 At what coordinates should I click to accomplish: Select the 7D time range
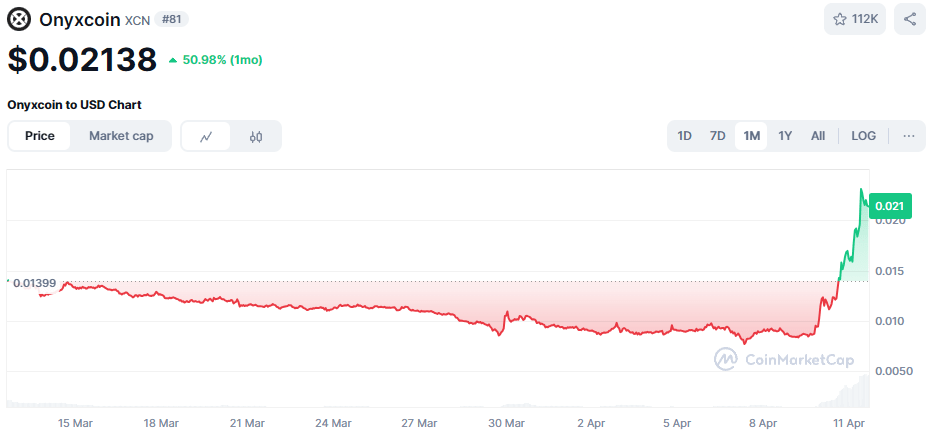tap(717, 136)
